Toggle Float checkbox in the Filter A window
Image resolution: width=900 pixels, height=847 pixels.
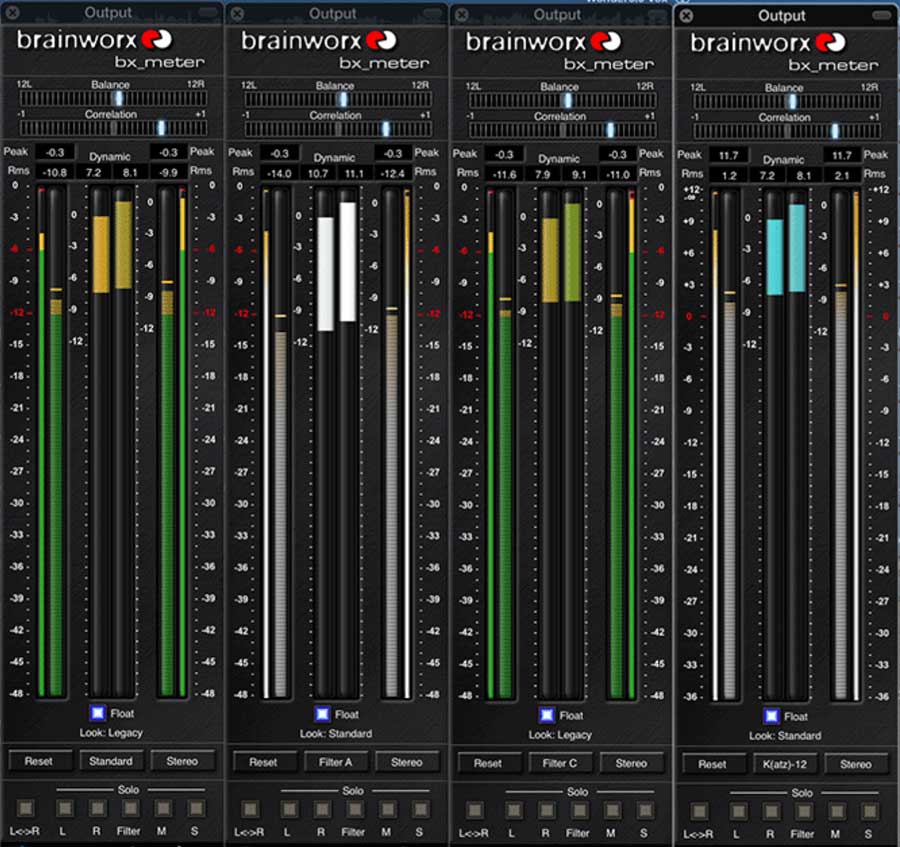click(x=323, y=714)
